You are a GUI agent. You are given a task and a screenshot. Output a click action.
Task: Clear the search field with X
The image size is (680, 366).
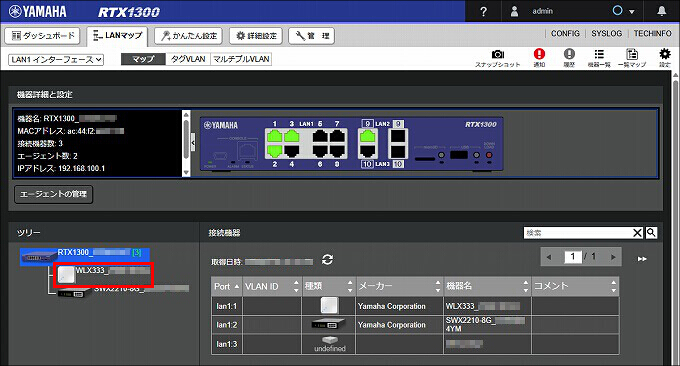(x=637, y=233)
